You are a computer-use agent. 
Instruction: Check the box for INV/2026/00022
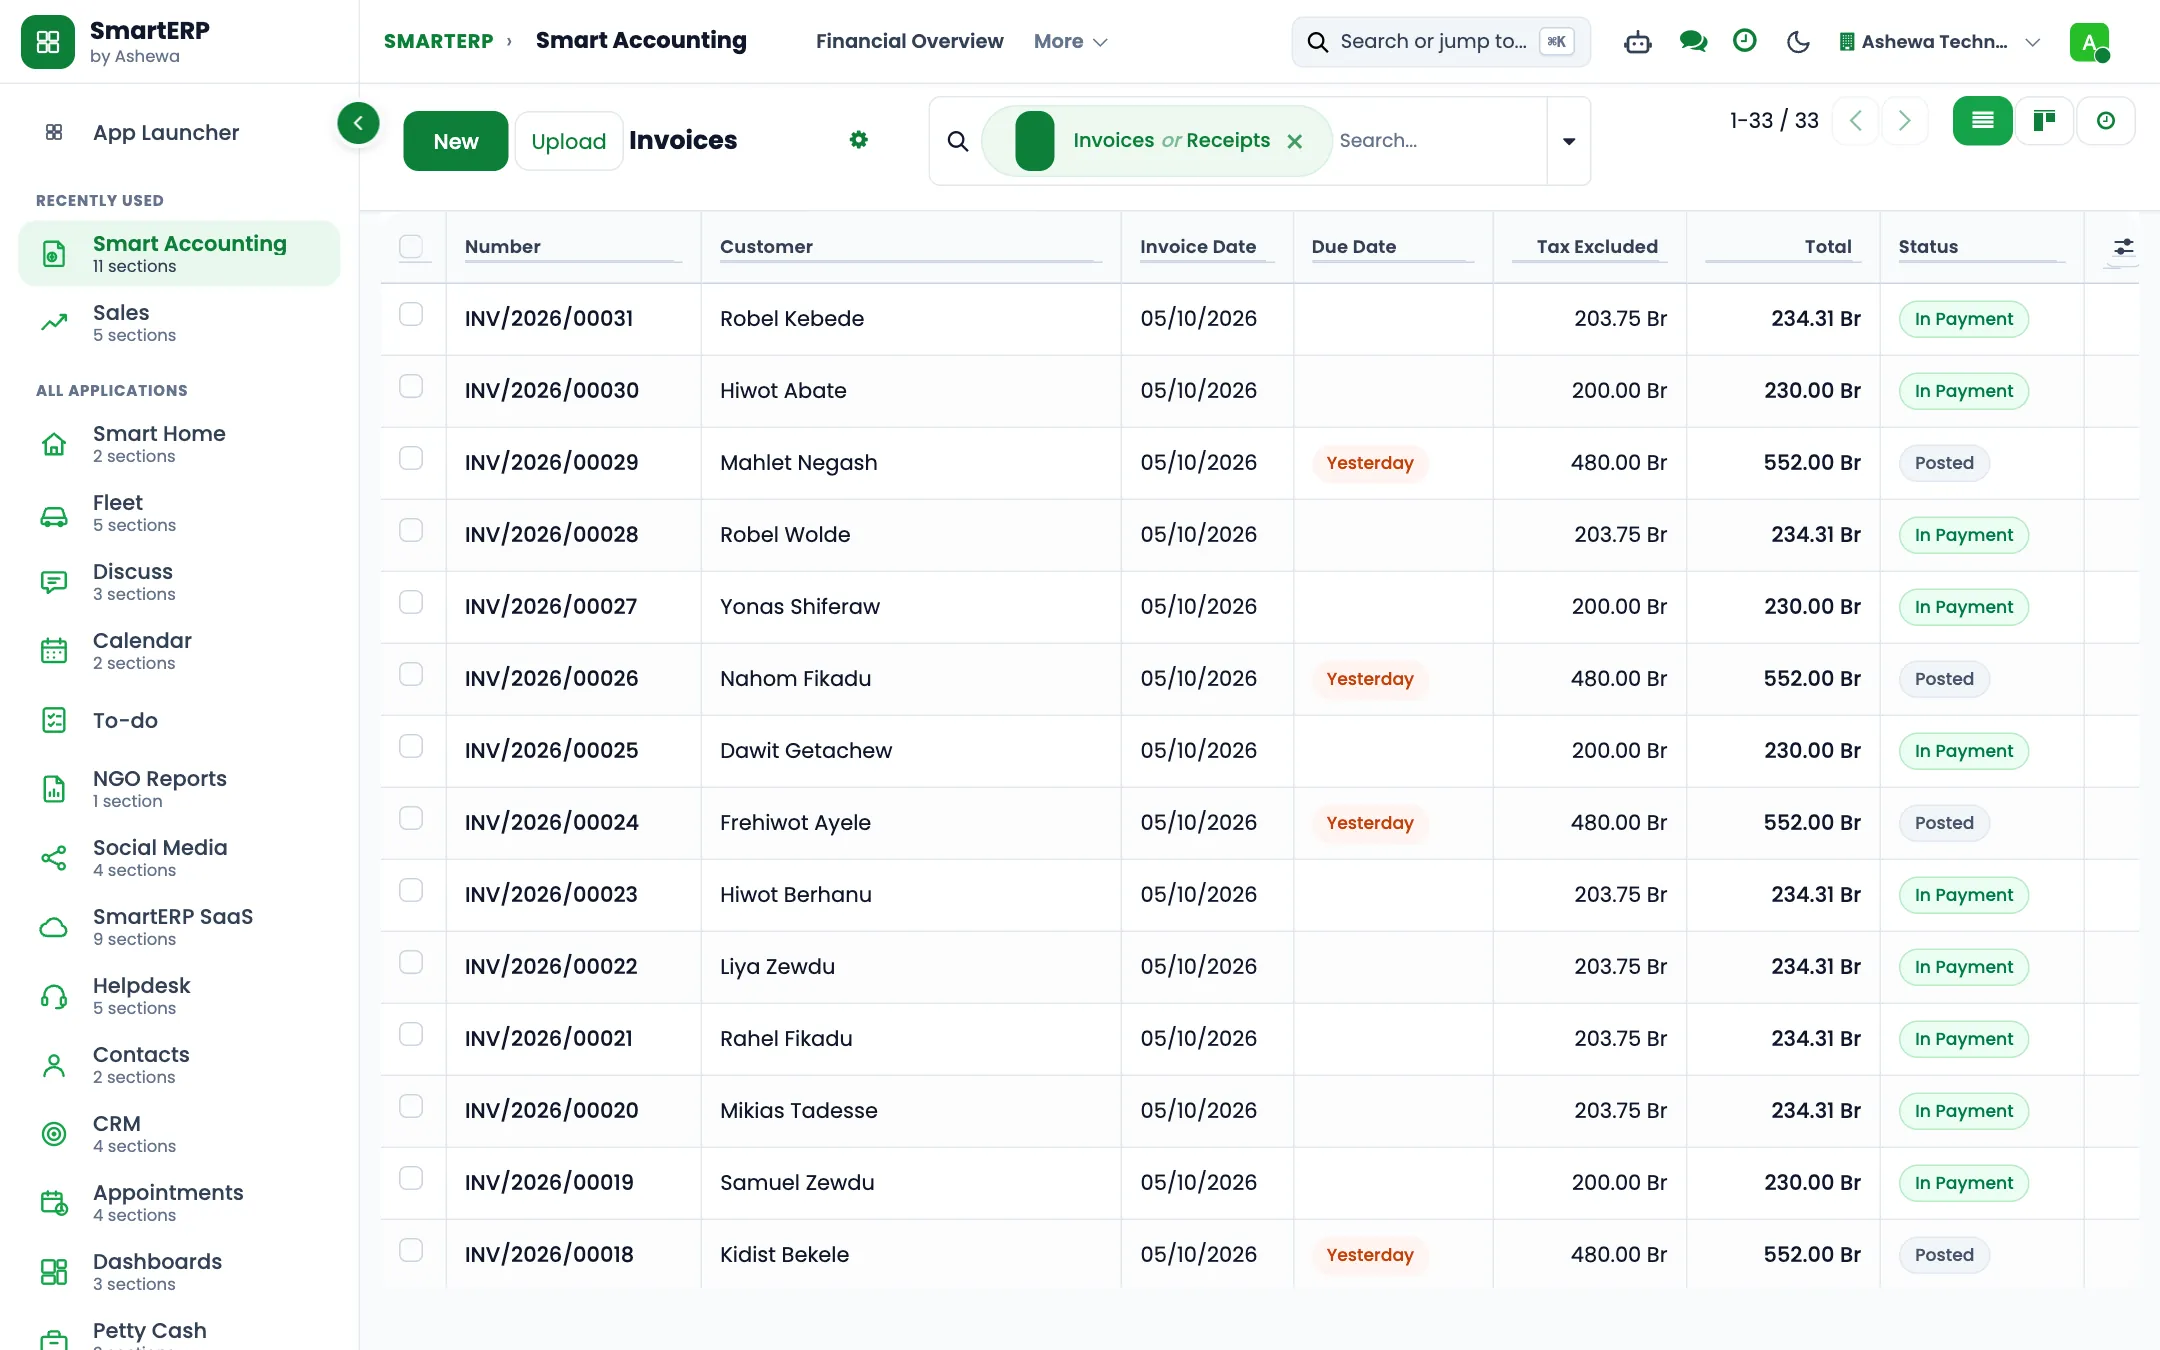pos(411,962)
